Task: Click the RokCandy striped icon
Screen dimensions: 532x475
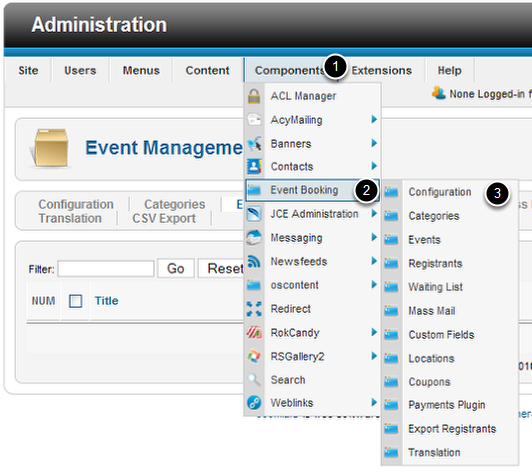Action: (x=254, y=333)
